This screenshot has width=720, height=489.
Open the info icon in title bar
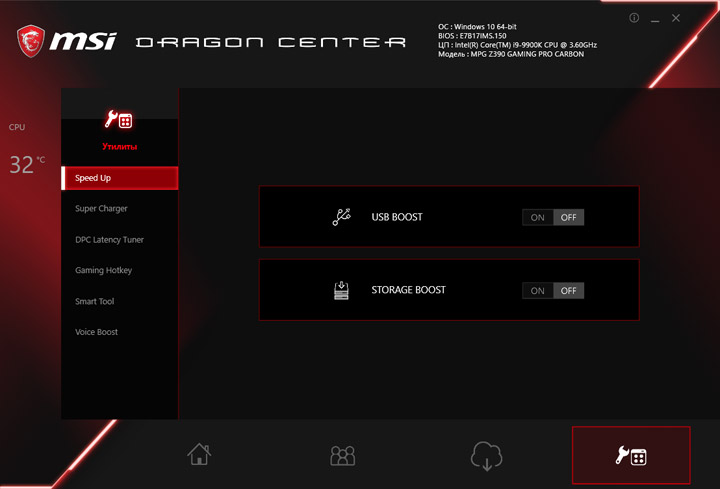pos(634,18)
